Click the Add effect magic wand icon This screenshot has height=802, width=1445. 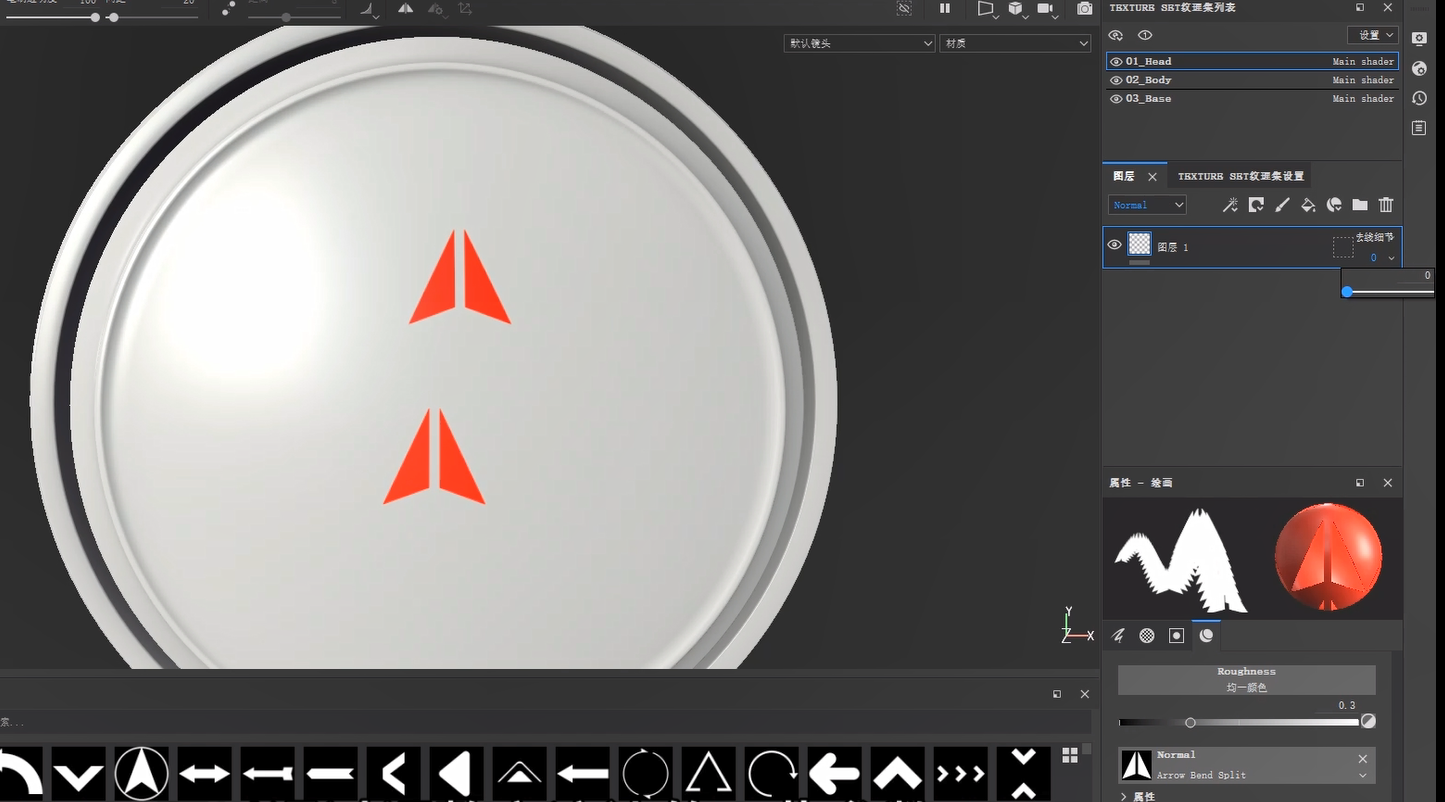pos(1230,204)
